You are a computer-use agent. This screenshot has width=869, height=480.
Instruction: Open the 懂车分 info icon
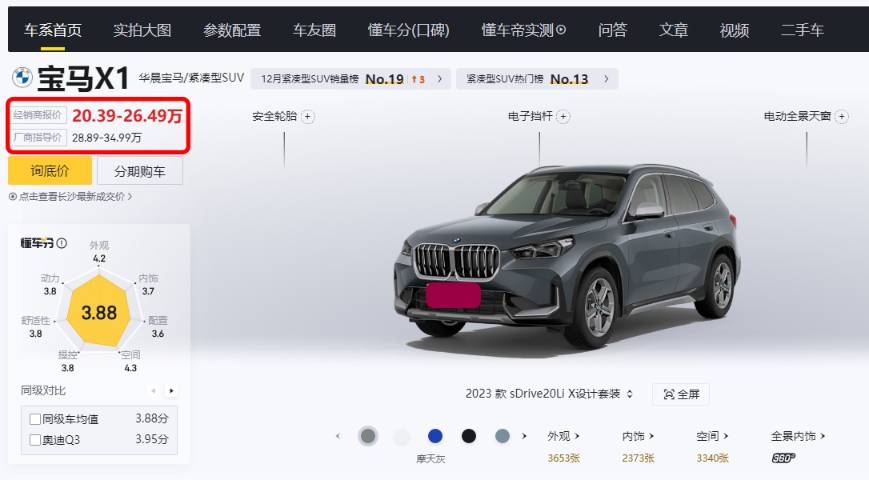point(62,243)
